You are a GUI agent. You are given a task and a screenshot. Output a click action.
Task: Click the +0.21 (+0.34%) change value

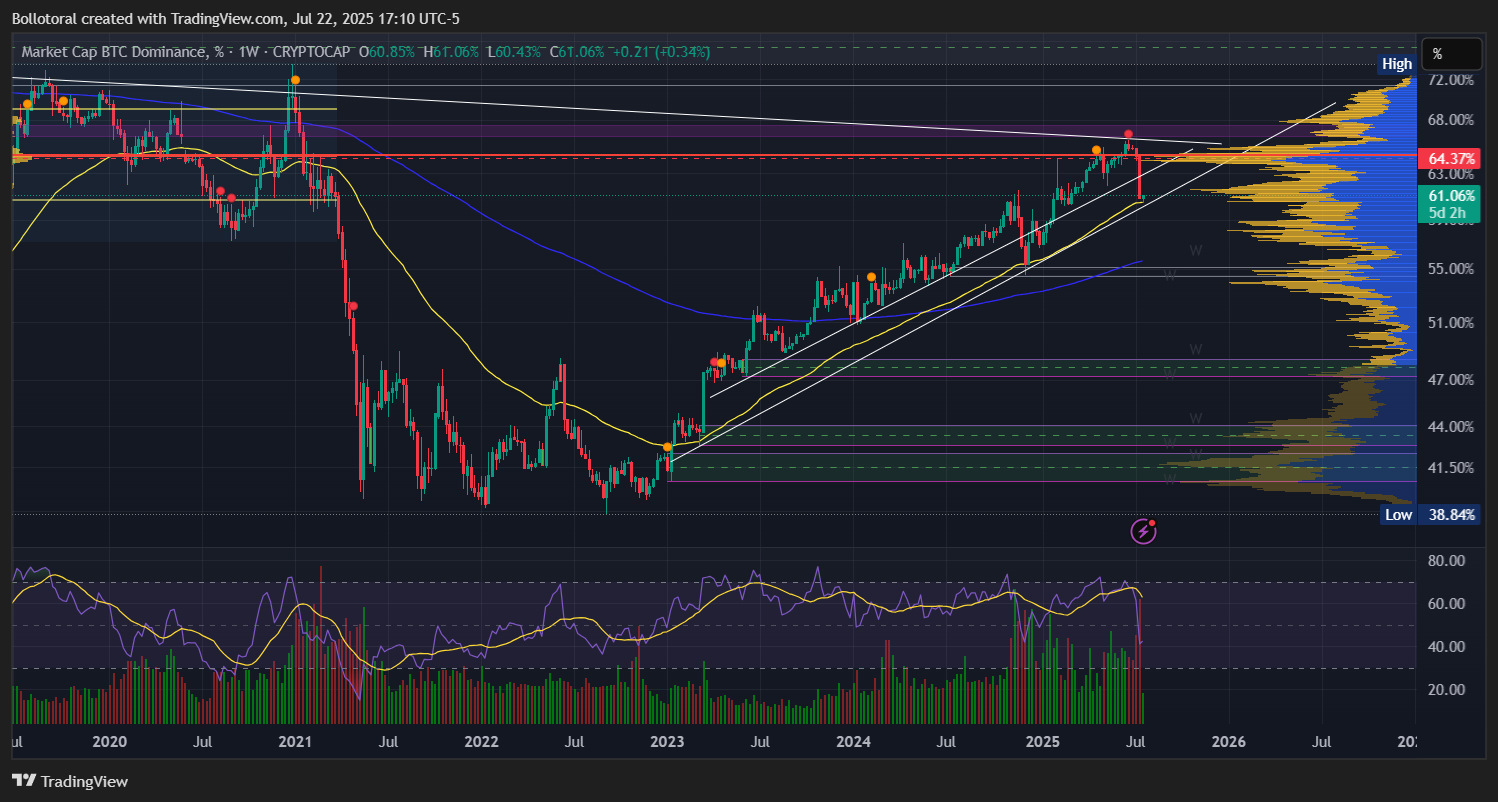[661, 51]
